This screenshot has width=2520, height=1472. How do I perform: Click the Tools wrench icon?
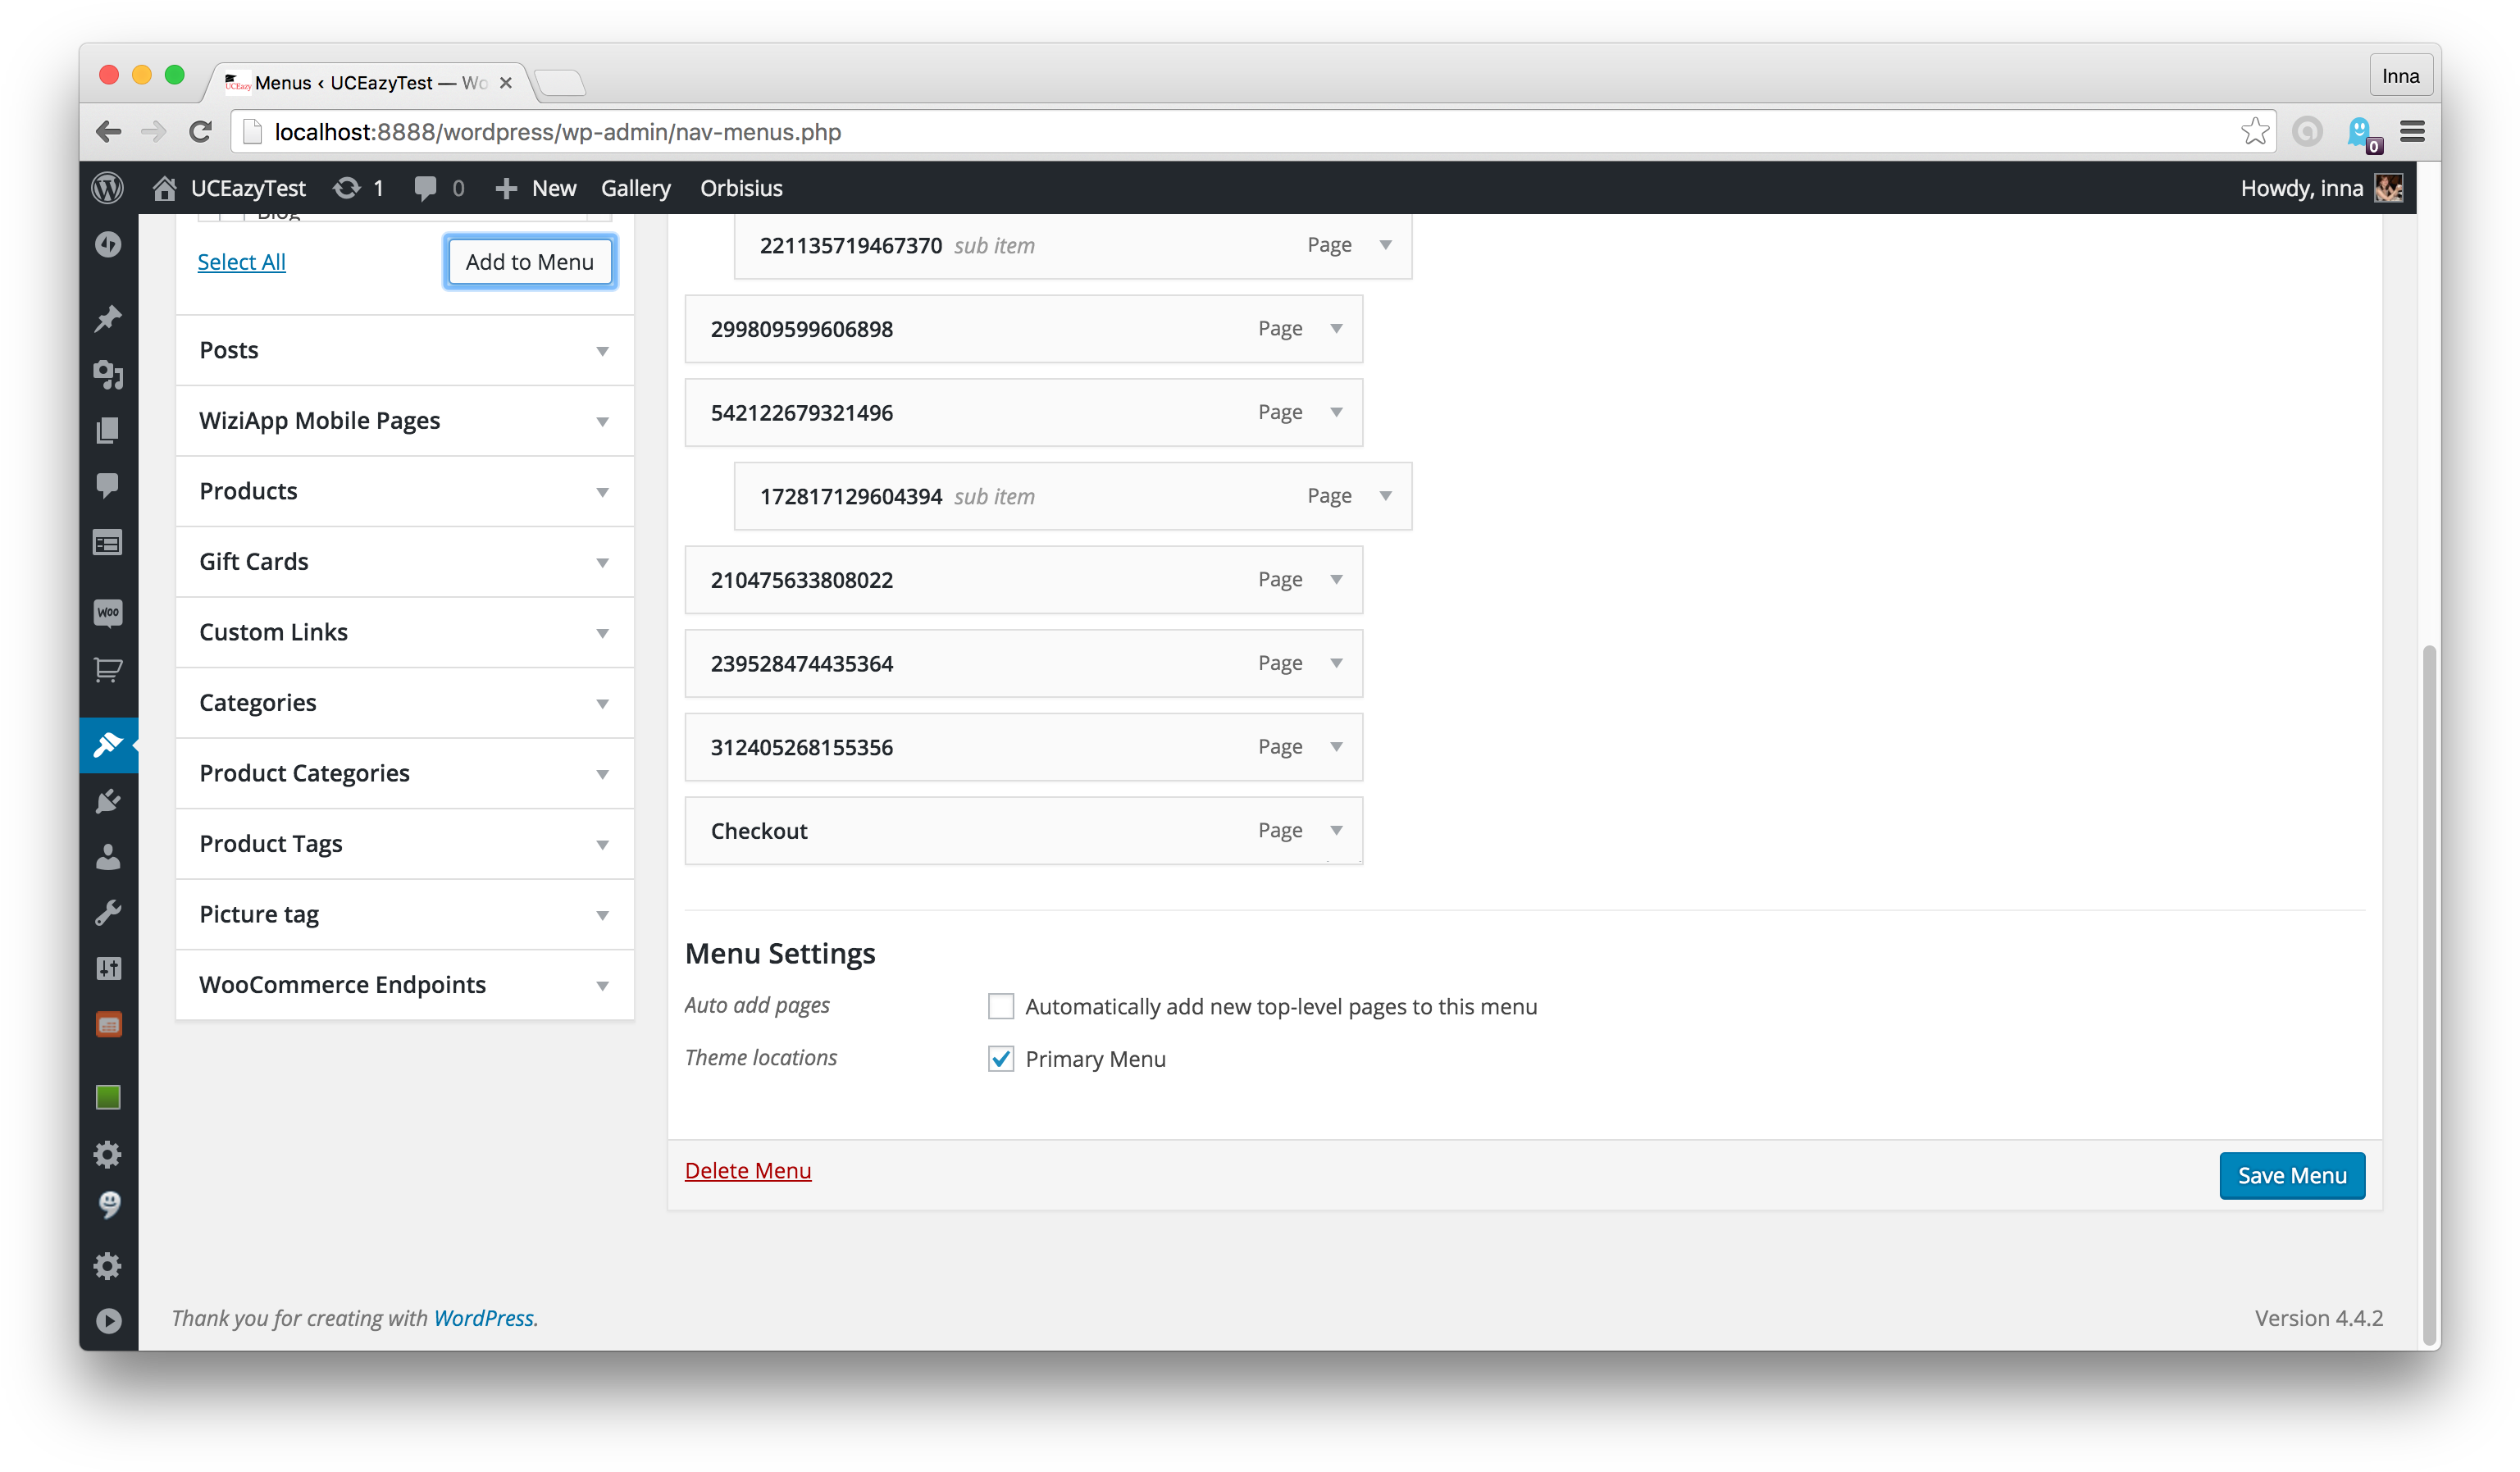point(108,911)
